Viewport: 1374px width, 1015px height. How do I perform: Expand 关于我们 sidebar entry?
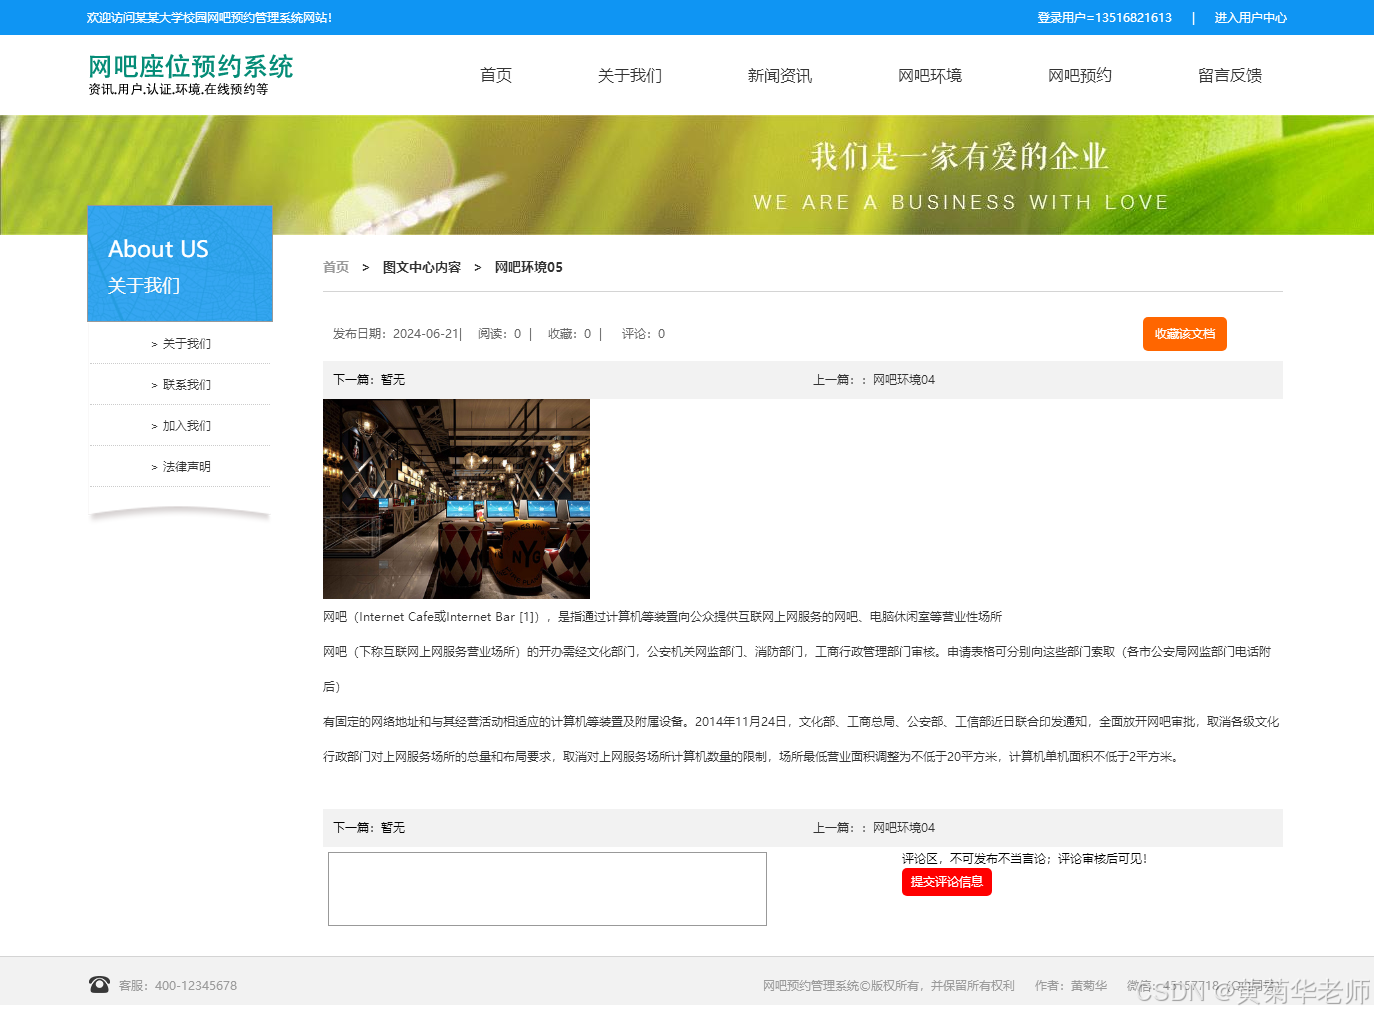(183, 343)
